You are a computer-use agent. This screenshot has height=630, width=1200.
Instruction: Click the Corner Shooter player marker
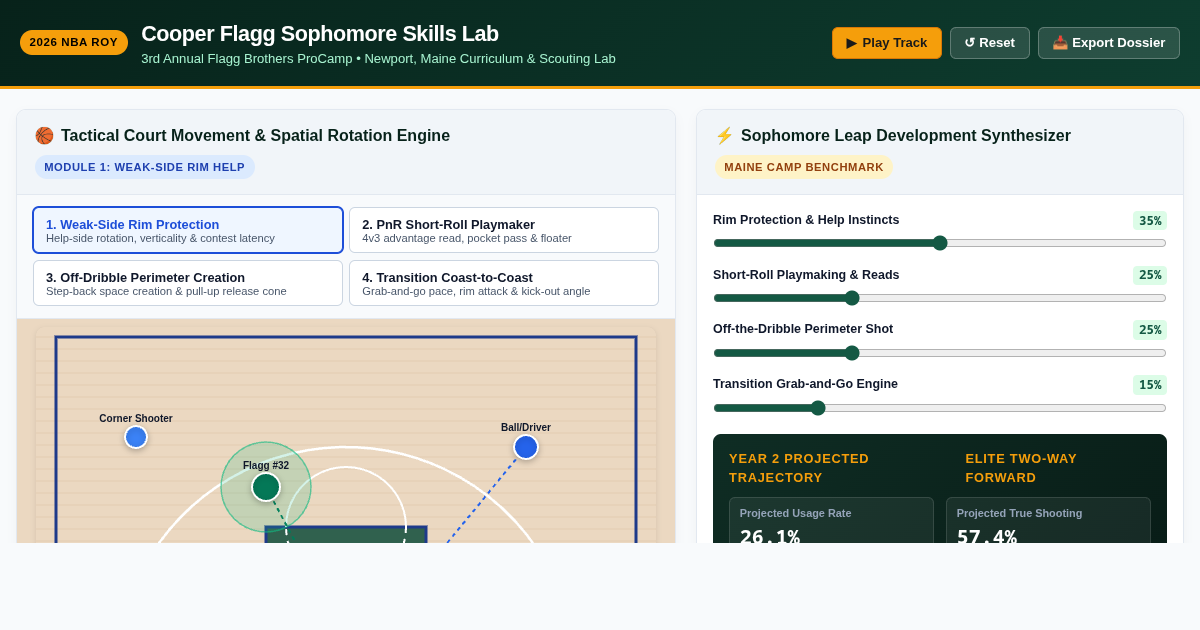(136, 437)
